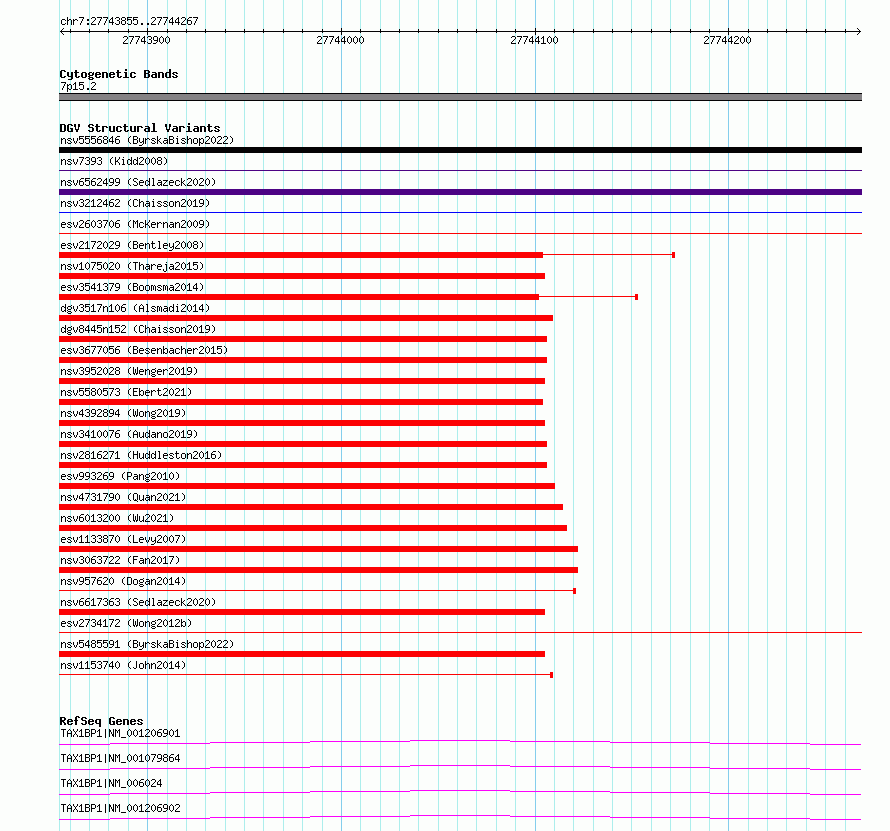Click the 27743900 ruler position label
This screenshot has height=831, width=890.
coord(146,40)
